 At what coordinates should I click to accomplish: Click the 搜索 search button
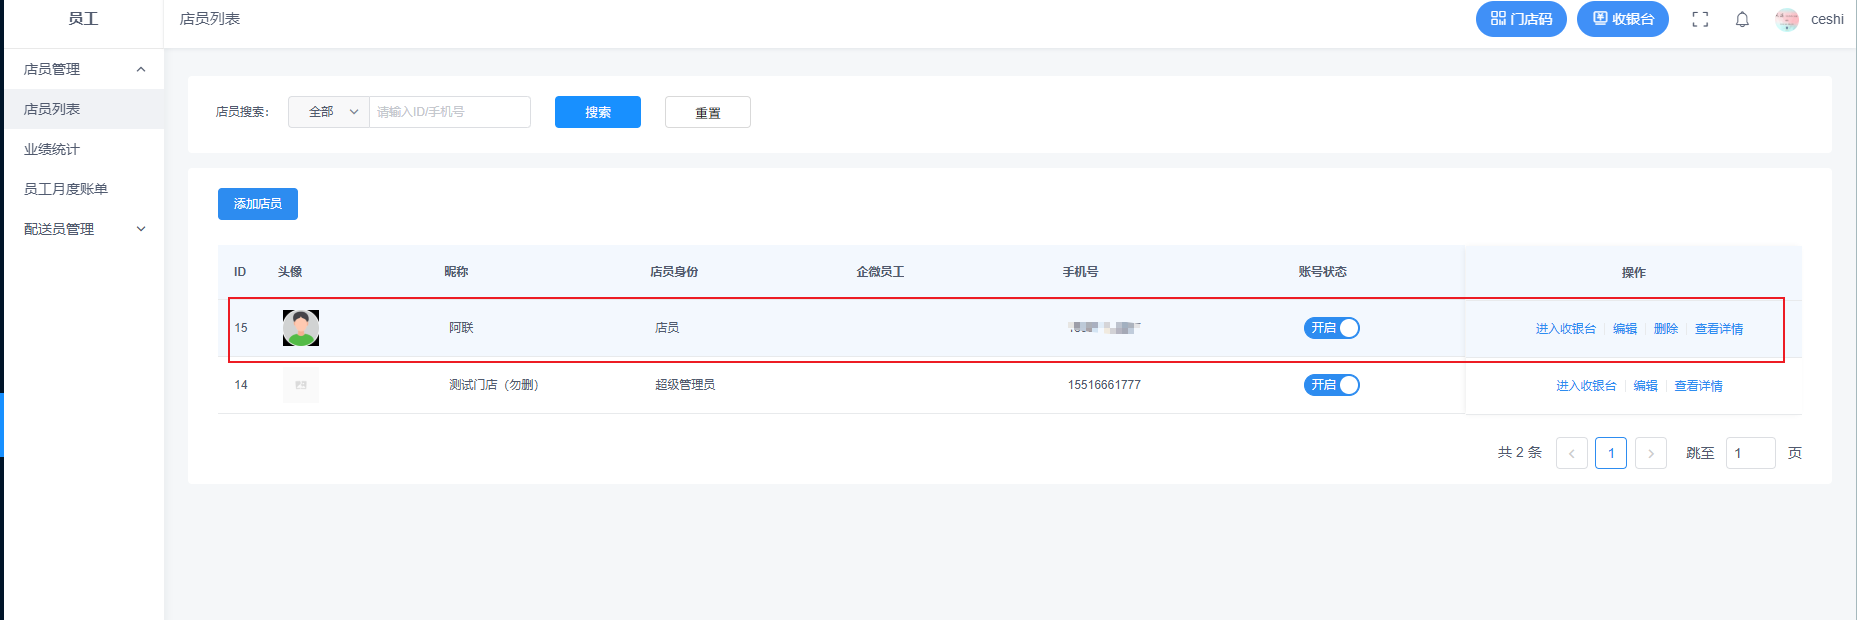pyautogui.click(x=598, y=112)
